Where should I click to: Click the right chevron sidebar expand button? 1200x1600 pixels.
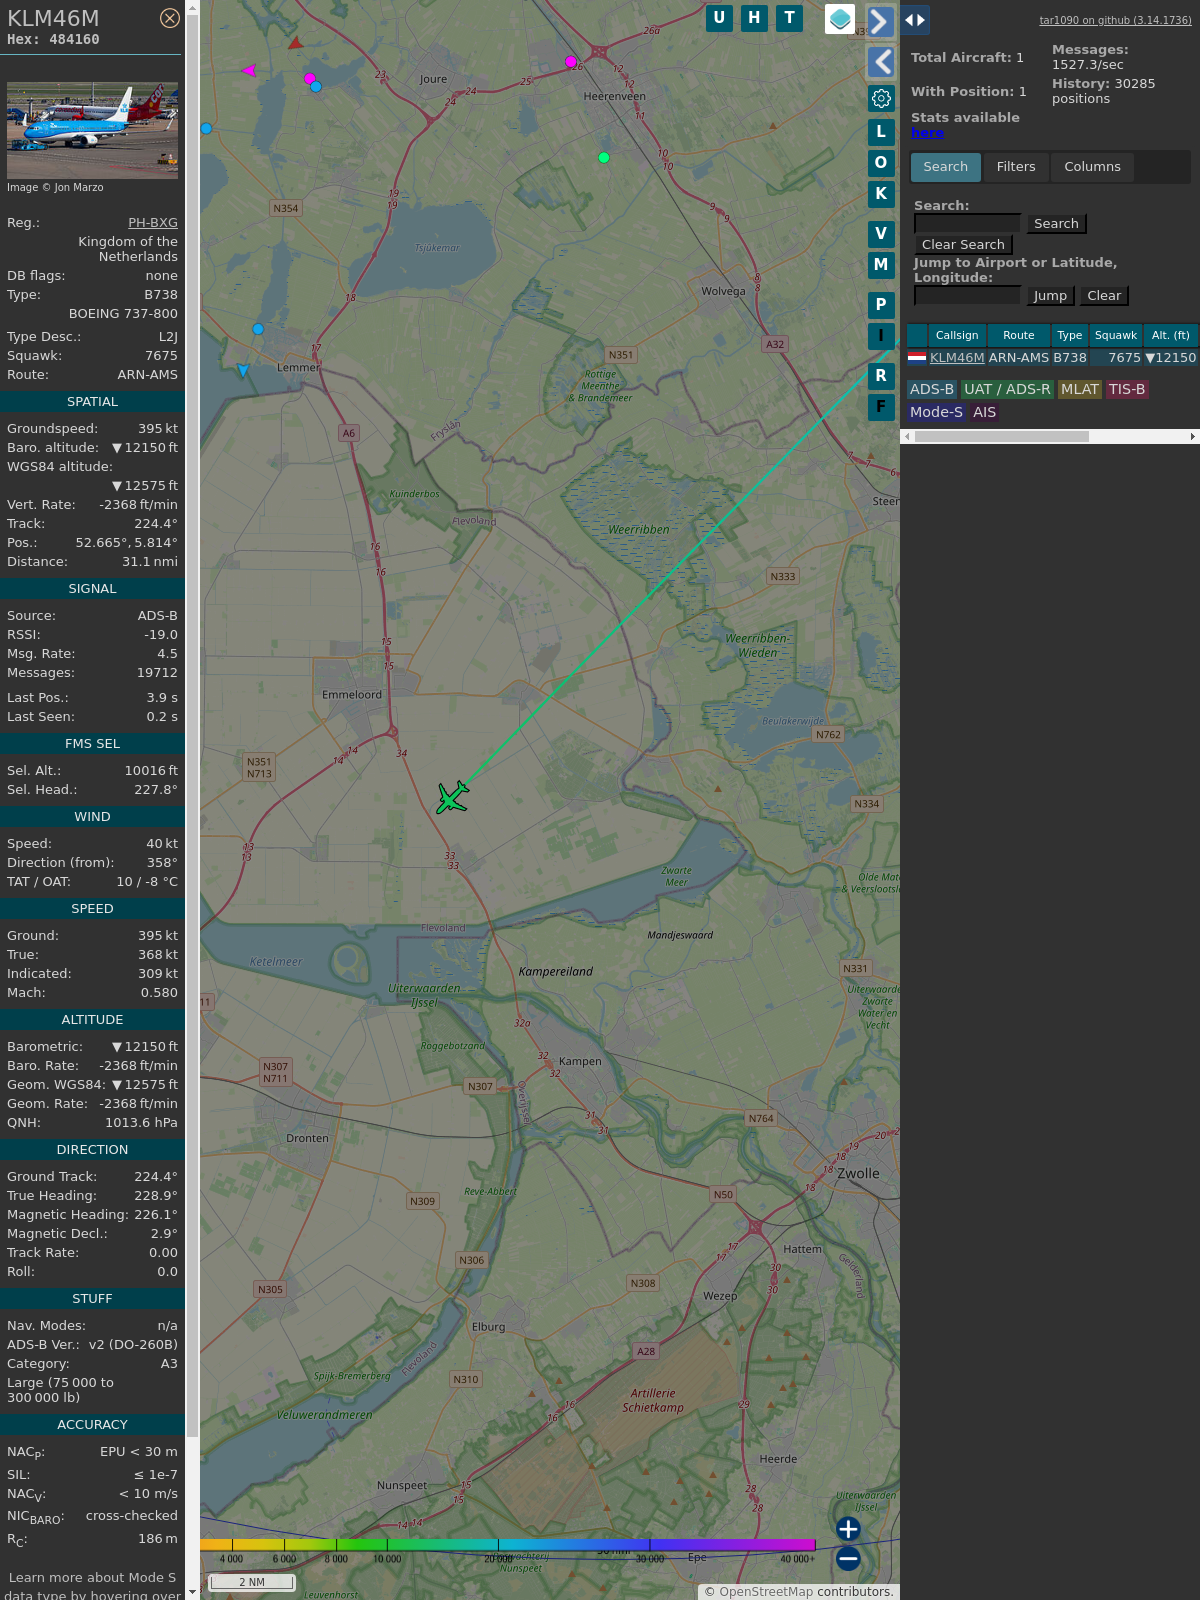tap(880, 21)
